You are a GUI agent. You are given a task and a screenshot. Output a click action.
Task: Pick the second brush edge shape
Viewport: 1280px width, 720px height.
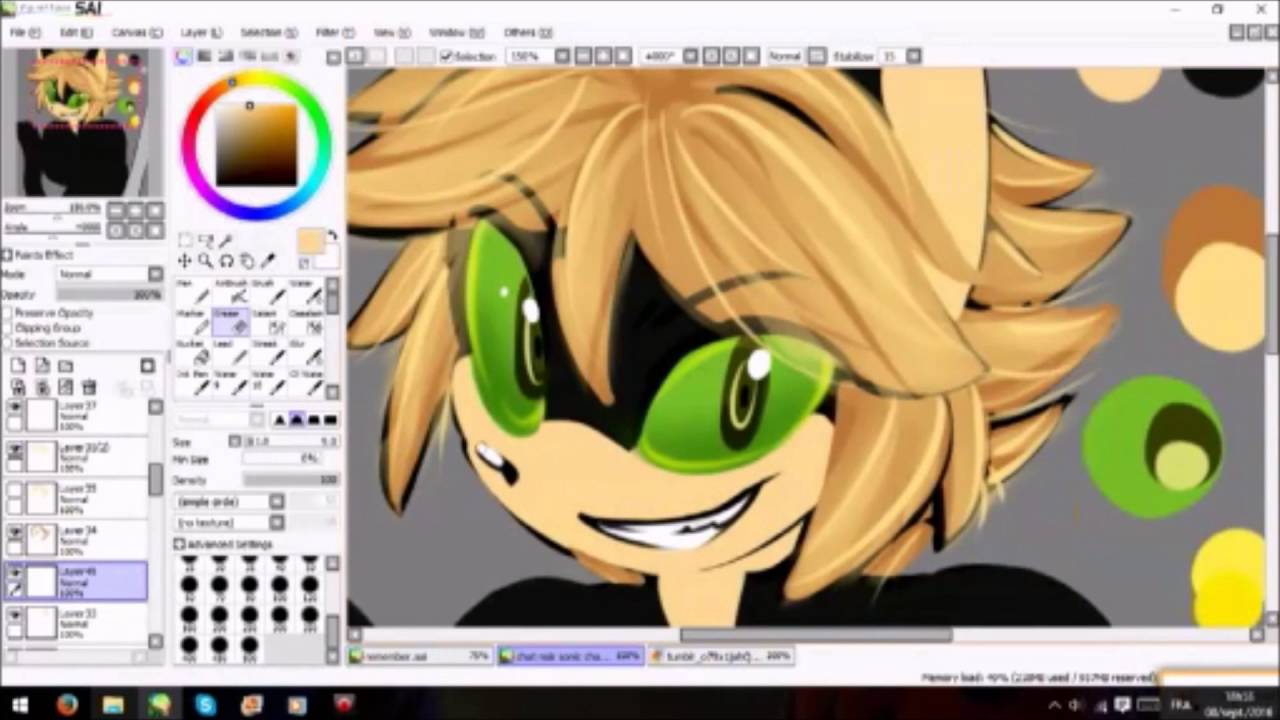coord(296,419)
